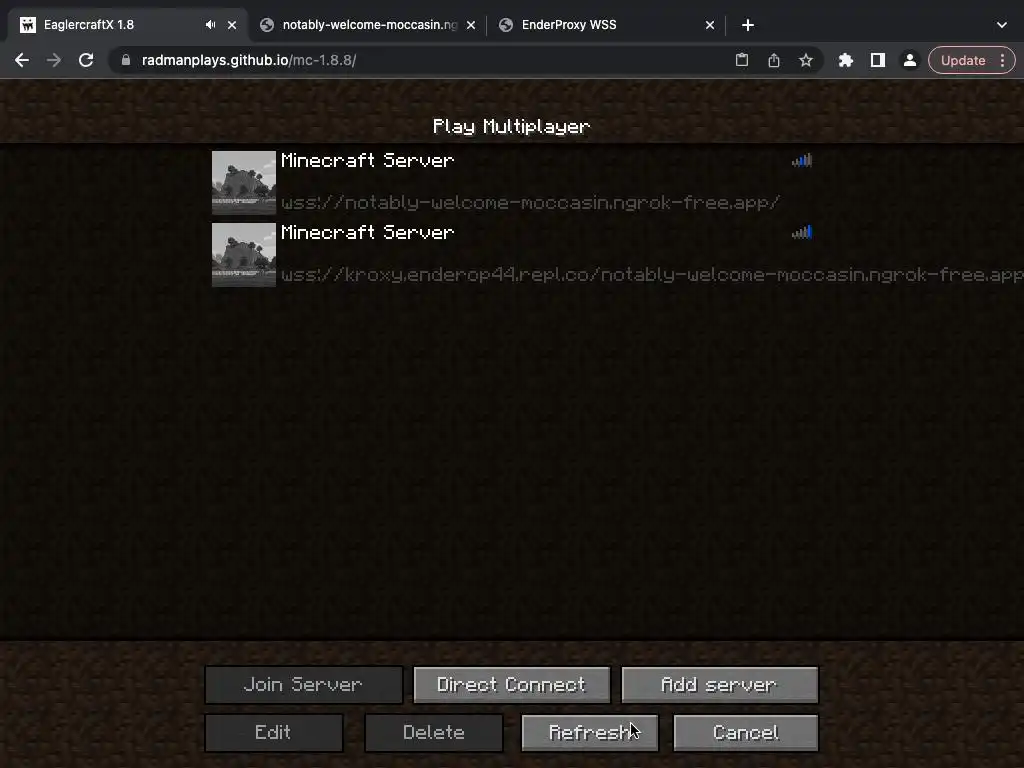
Task: Expand the tab search chevron
Action: click(1002, 25)
